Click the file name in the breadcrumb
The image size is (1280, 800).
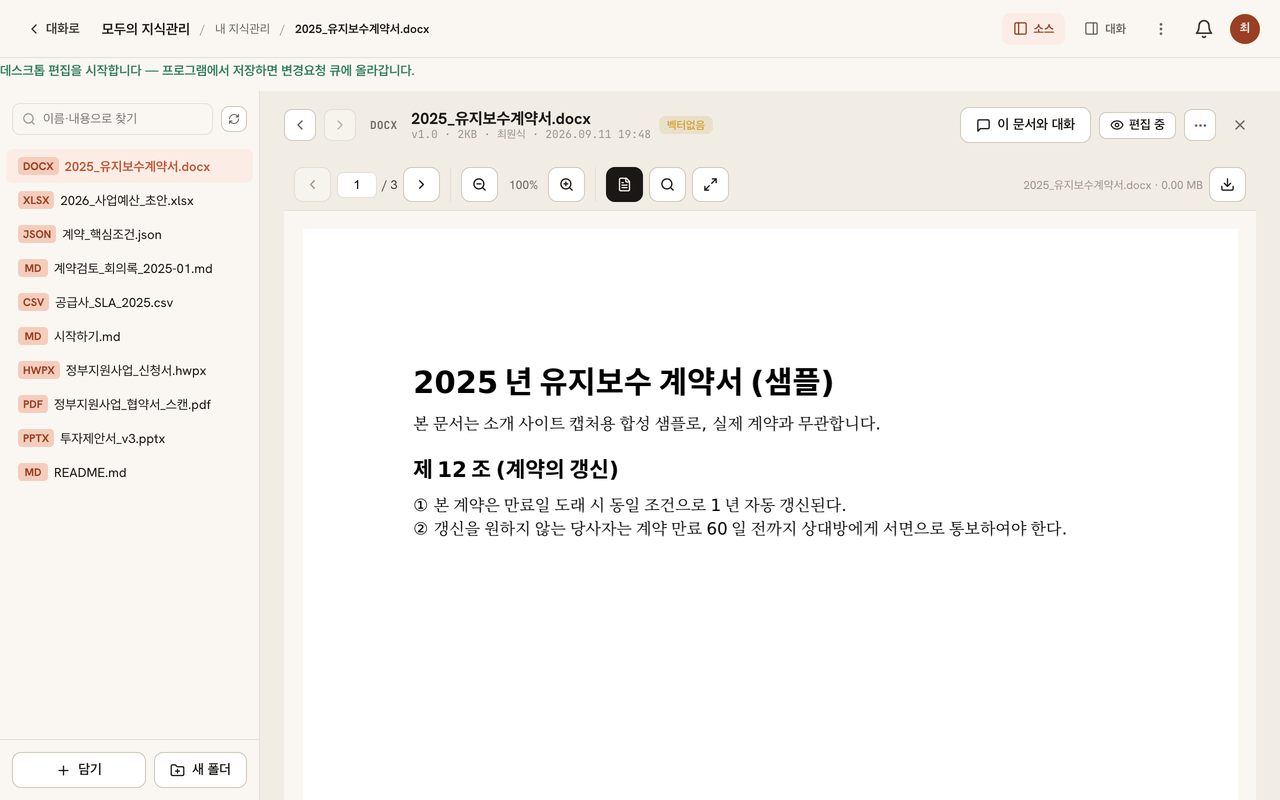click(362, 29)
